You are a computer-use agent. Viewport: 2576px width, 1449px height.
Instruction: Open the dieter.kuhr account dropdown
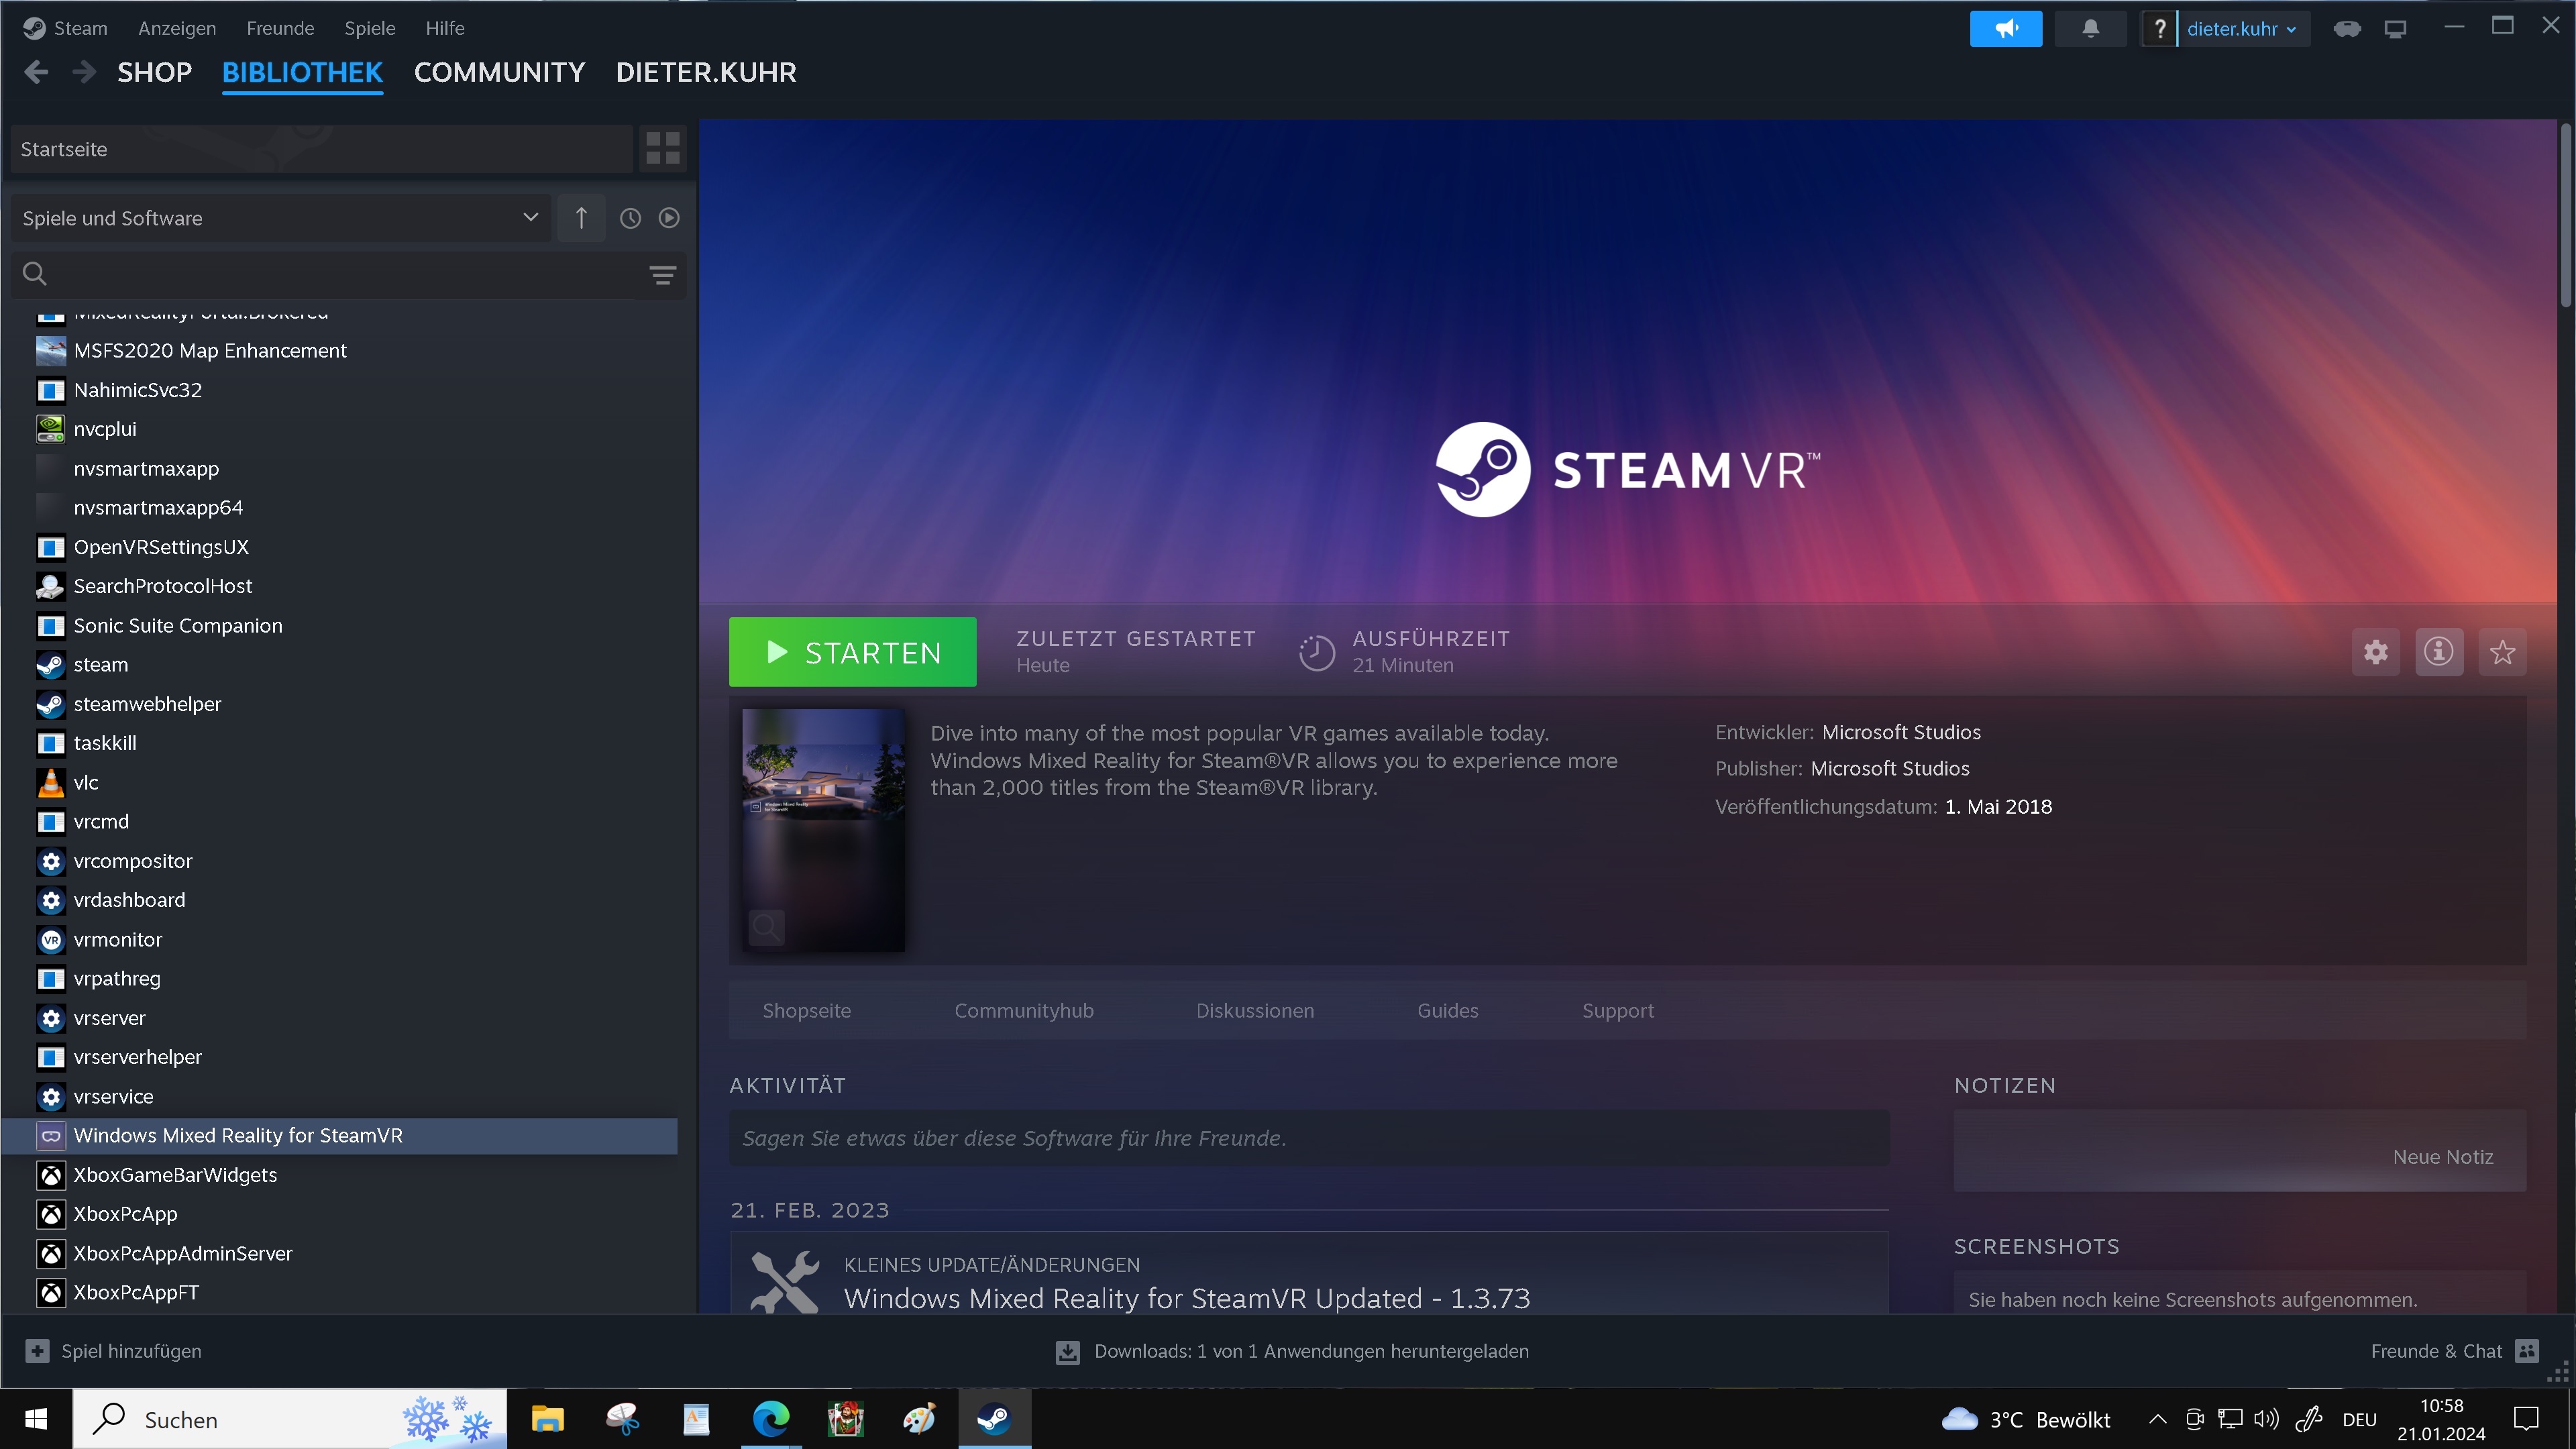tap(2242, 28)
